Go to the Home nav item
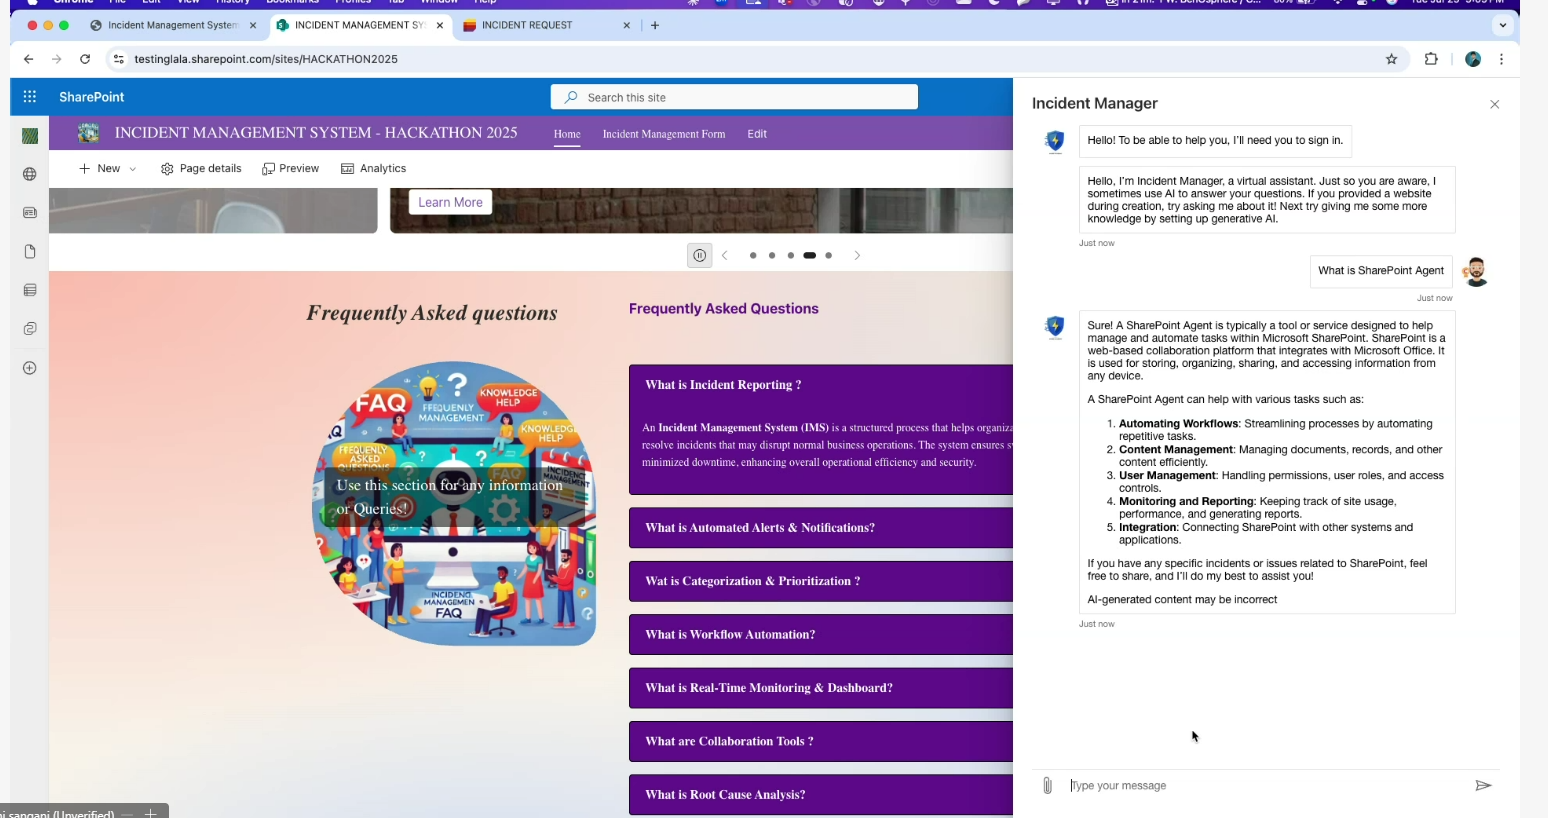 [567, 134]
